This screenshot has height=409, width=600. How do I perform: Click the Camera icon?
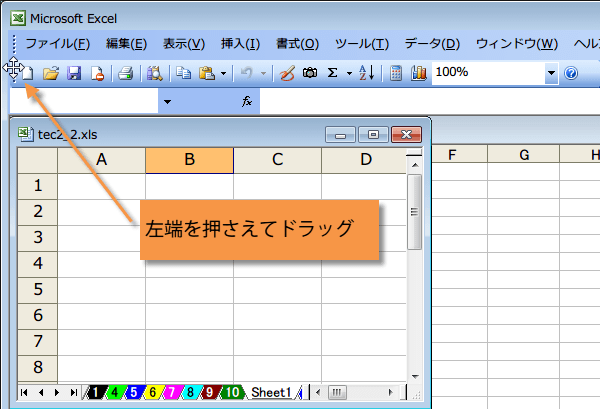[310, 72]
